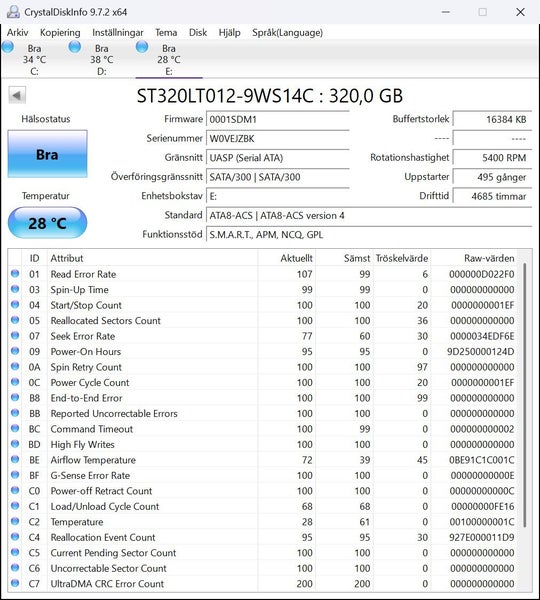Click the ID column header
Viewport: 540px width, 600px height.
click(x=34, y=258)
